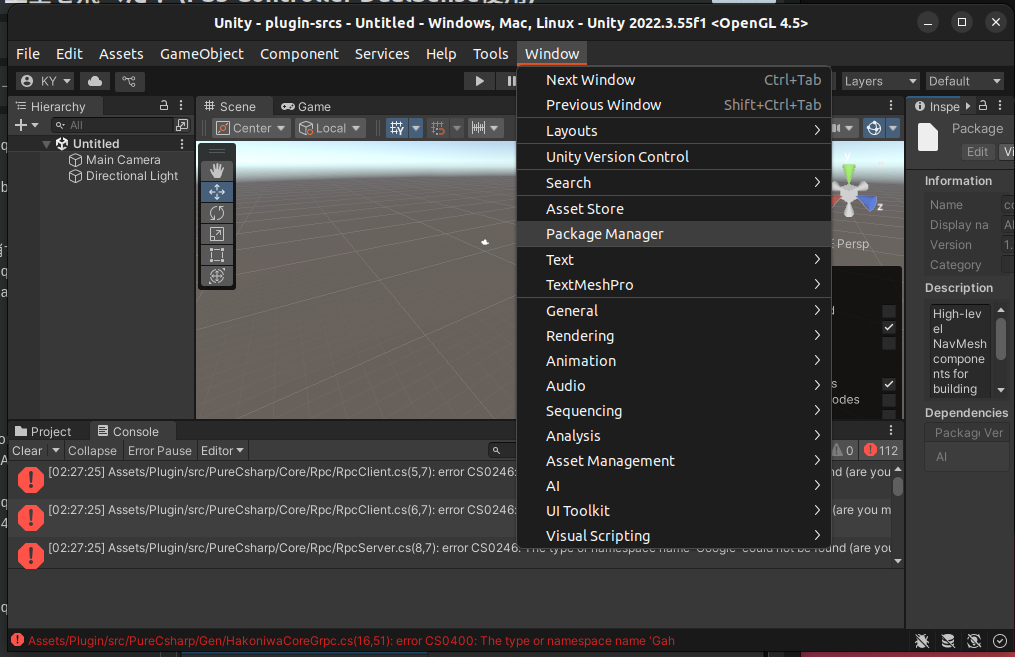Click the Hierarchy search field
The width and height of the screenshot is (1015, 657).
113,125
